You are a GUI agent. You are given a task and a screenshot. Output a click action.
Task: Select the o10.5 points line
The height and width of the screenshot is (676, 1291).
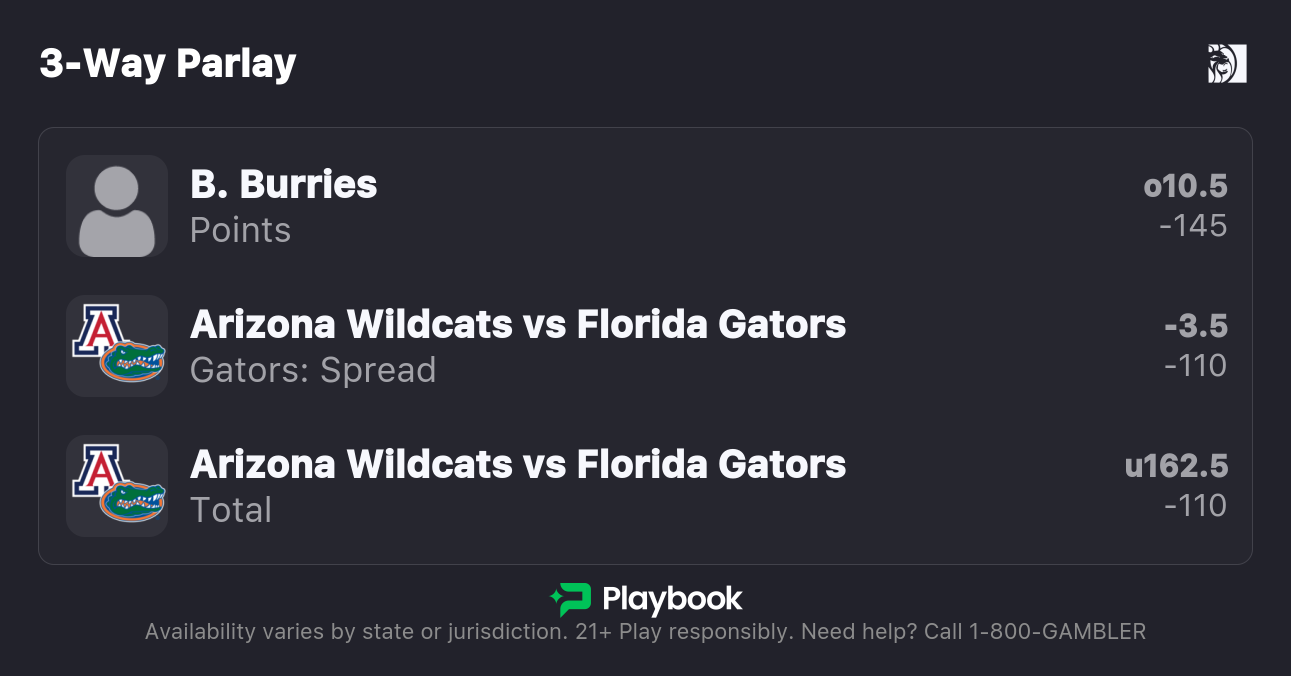coord(1185,186)
